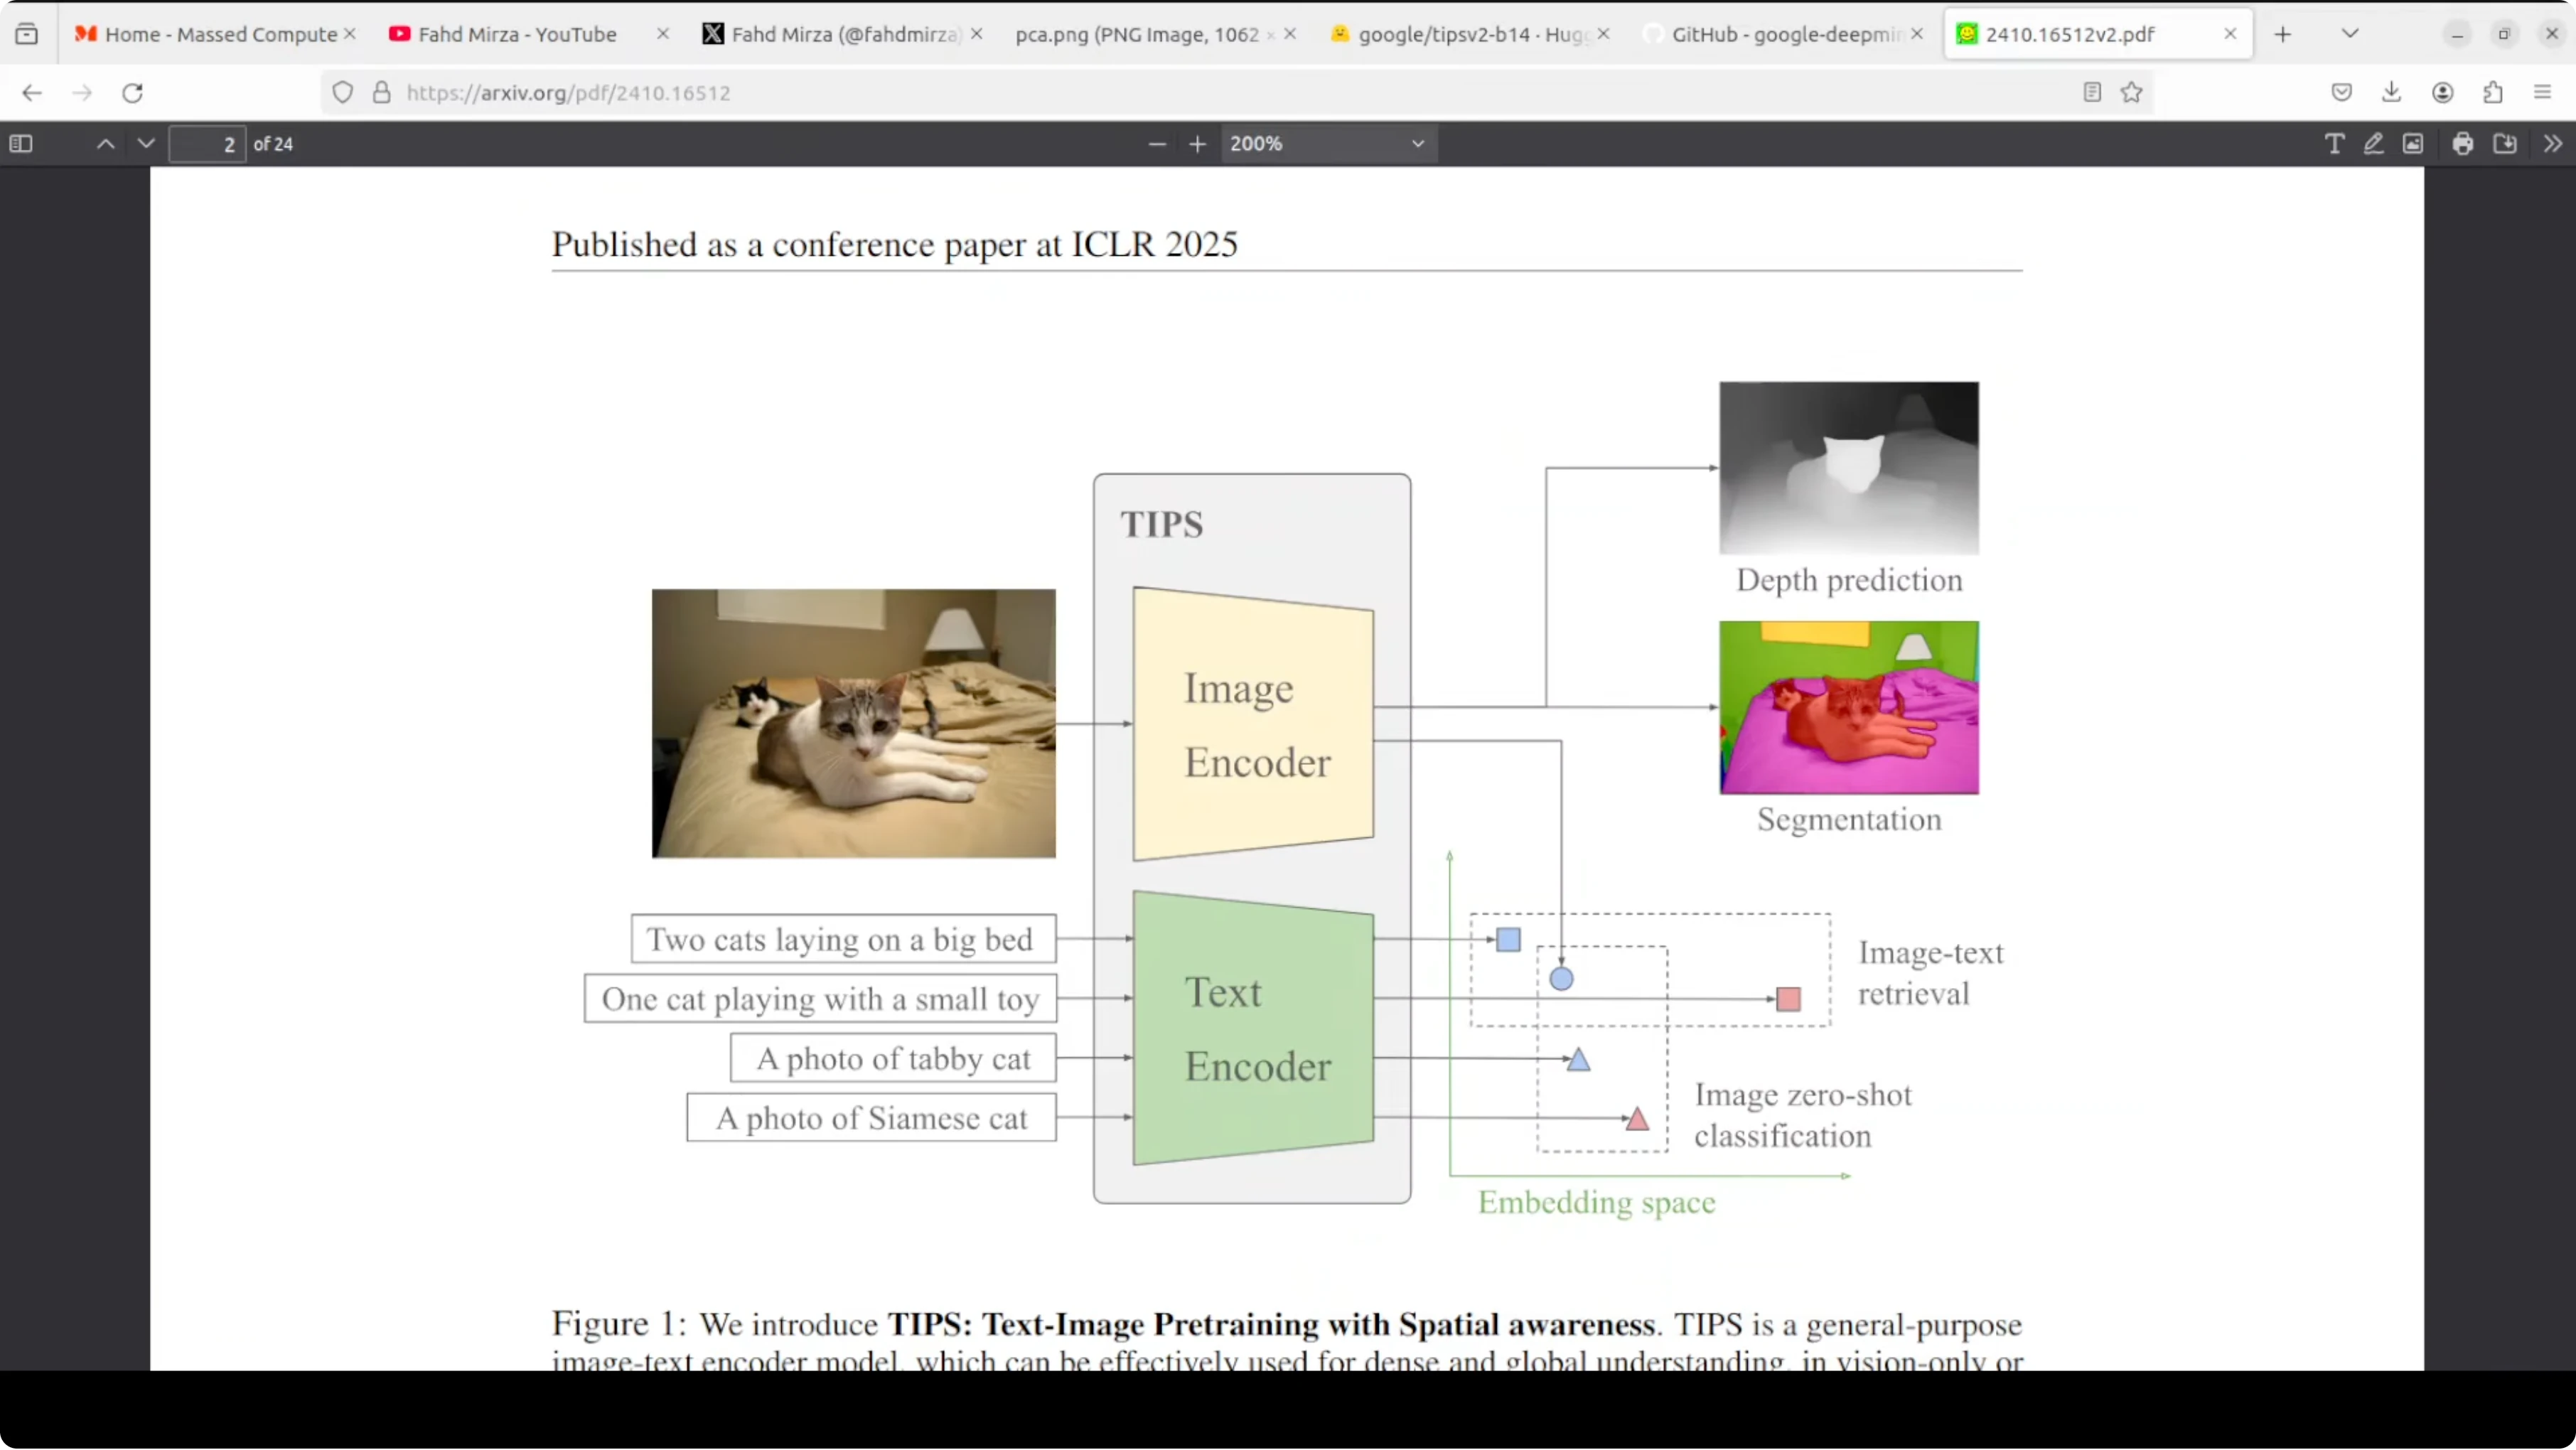Print the PDF document
The width and height of the screenshot is (2576, 1450).
tap(2463, 144)
